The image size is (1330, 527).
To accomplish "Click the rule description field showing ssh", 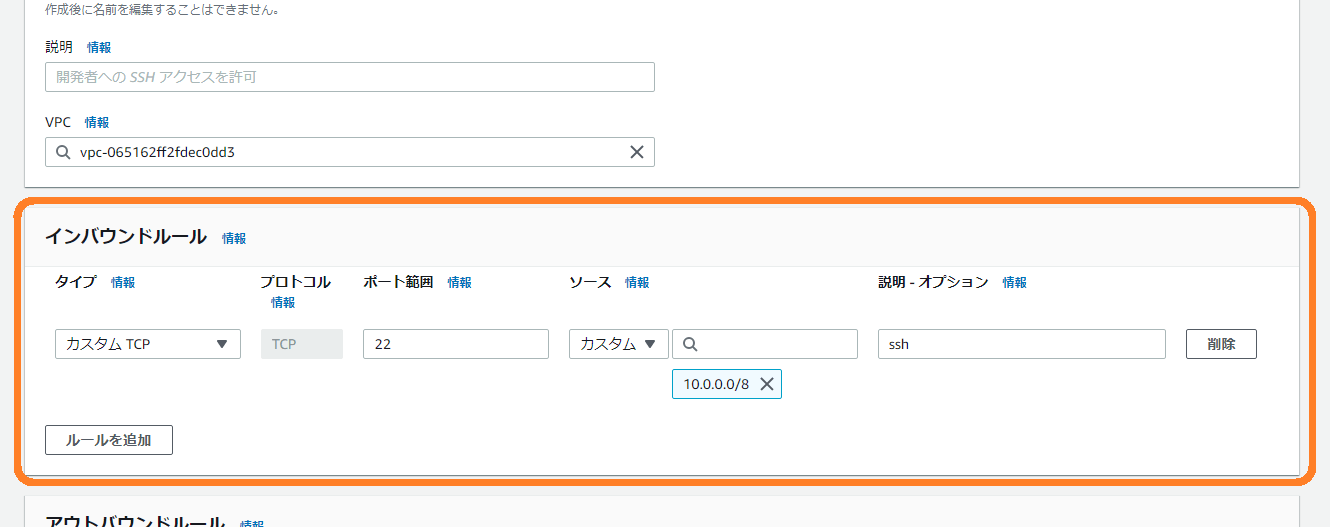I will (x=1022, y=344).
